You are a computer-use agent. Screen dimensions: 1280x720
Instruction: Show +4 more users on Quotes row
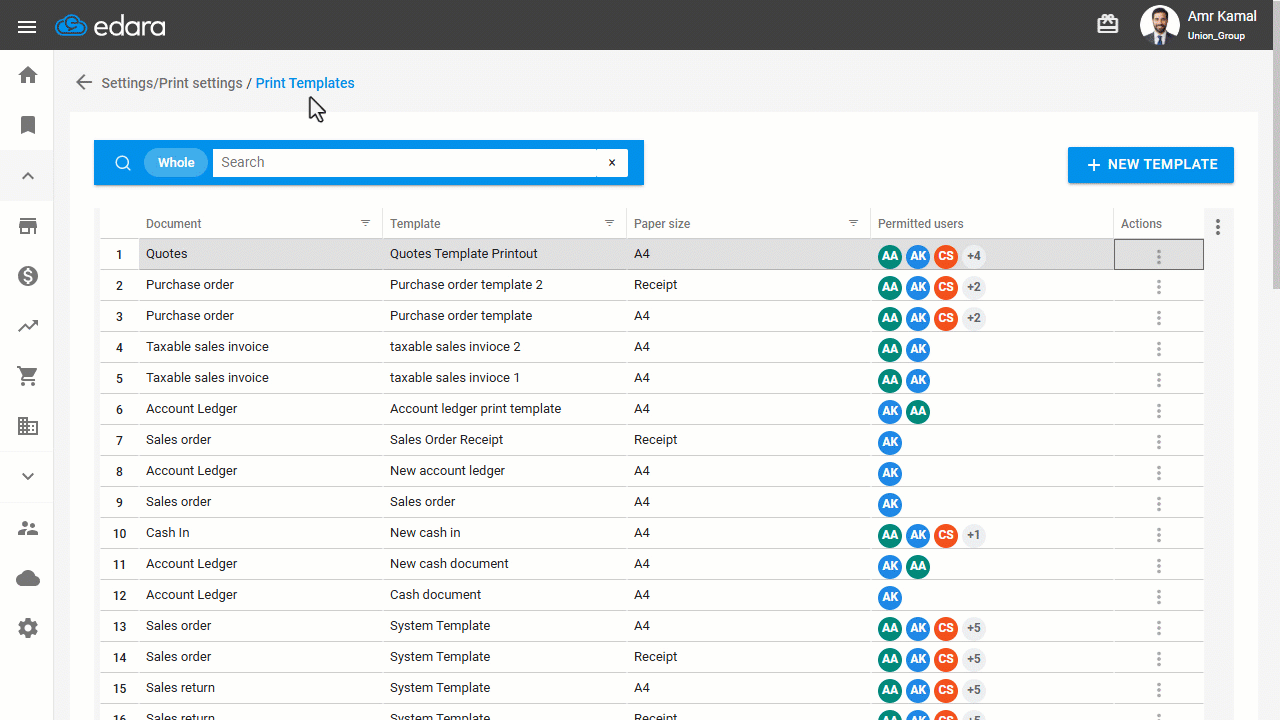point(974,256)
